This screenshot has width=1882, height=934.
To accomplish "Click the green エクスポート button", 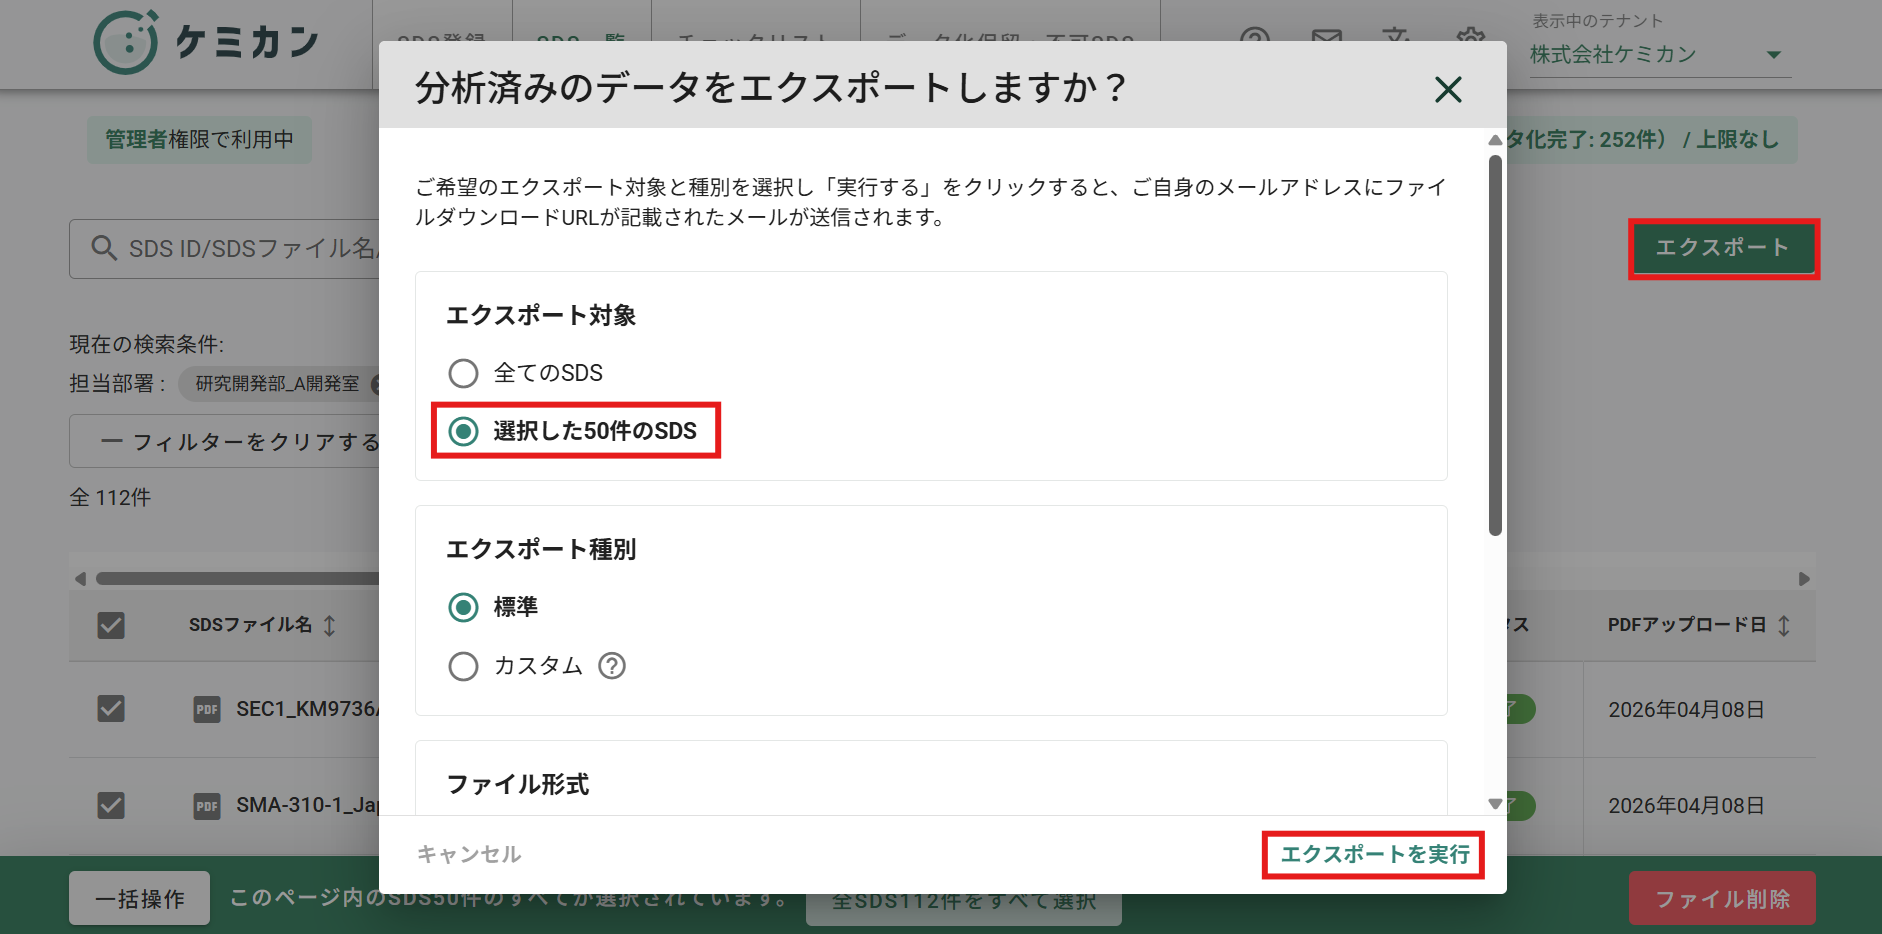I will tap(1723, 248).
